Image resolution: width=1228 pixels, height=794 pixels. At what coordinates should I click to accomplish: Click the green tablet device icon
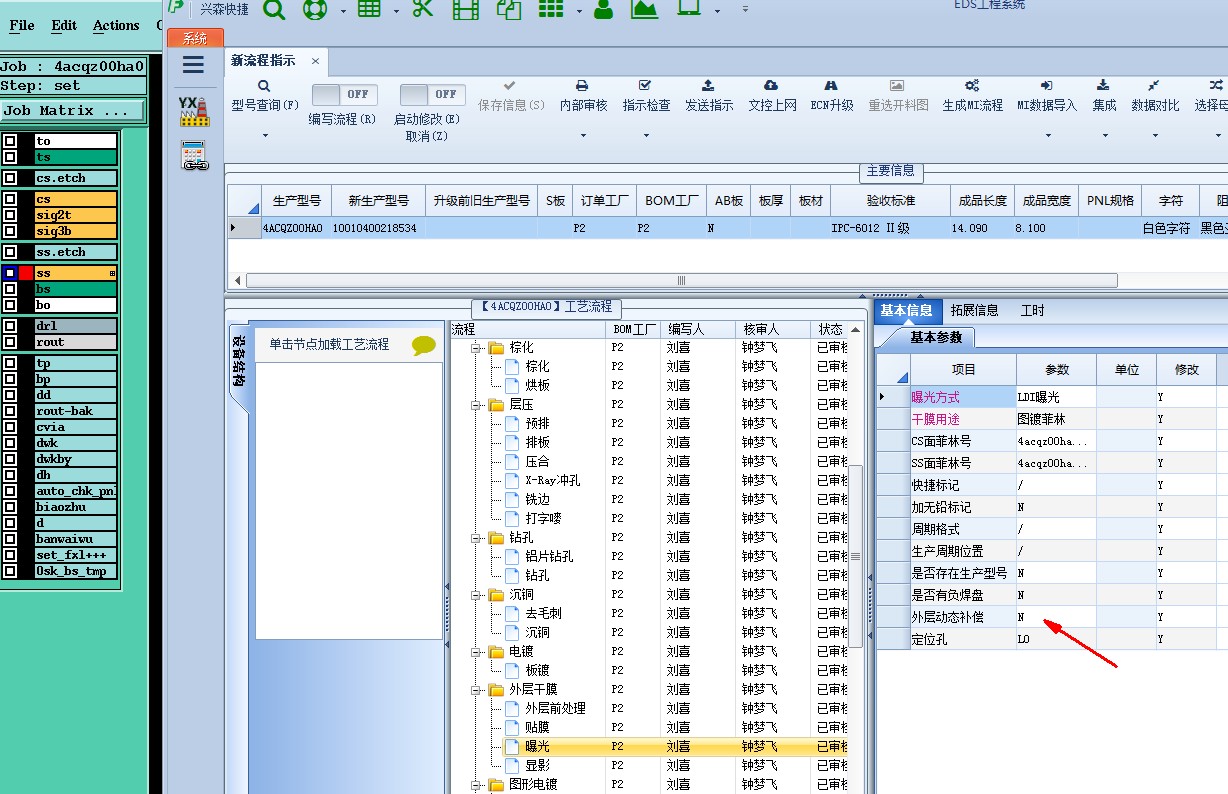tap(689, 8)
